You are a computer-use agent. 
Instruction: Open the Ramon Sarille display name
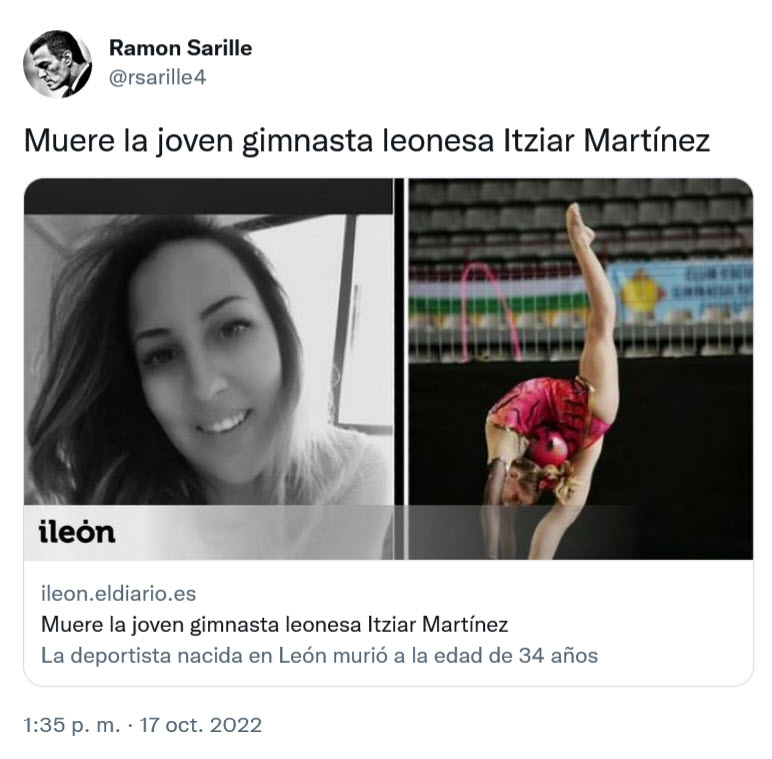point(180,48)
